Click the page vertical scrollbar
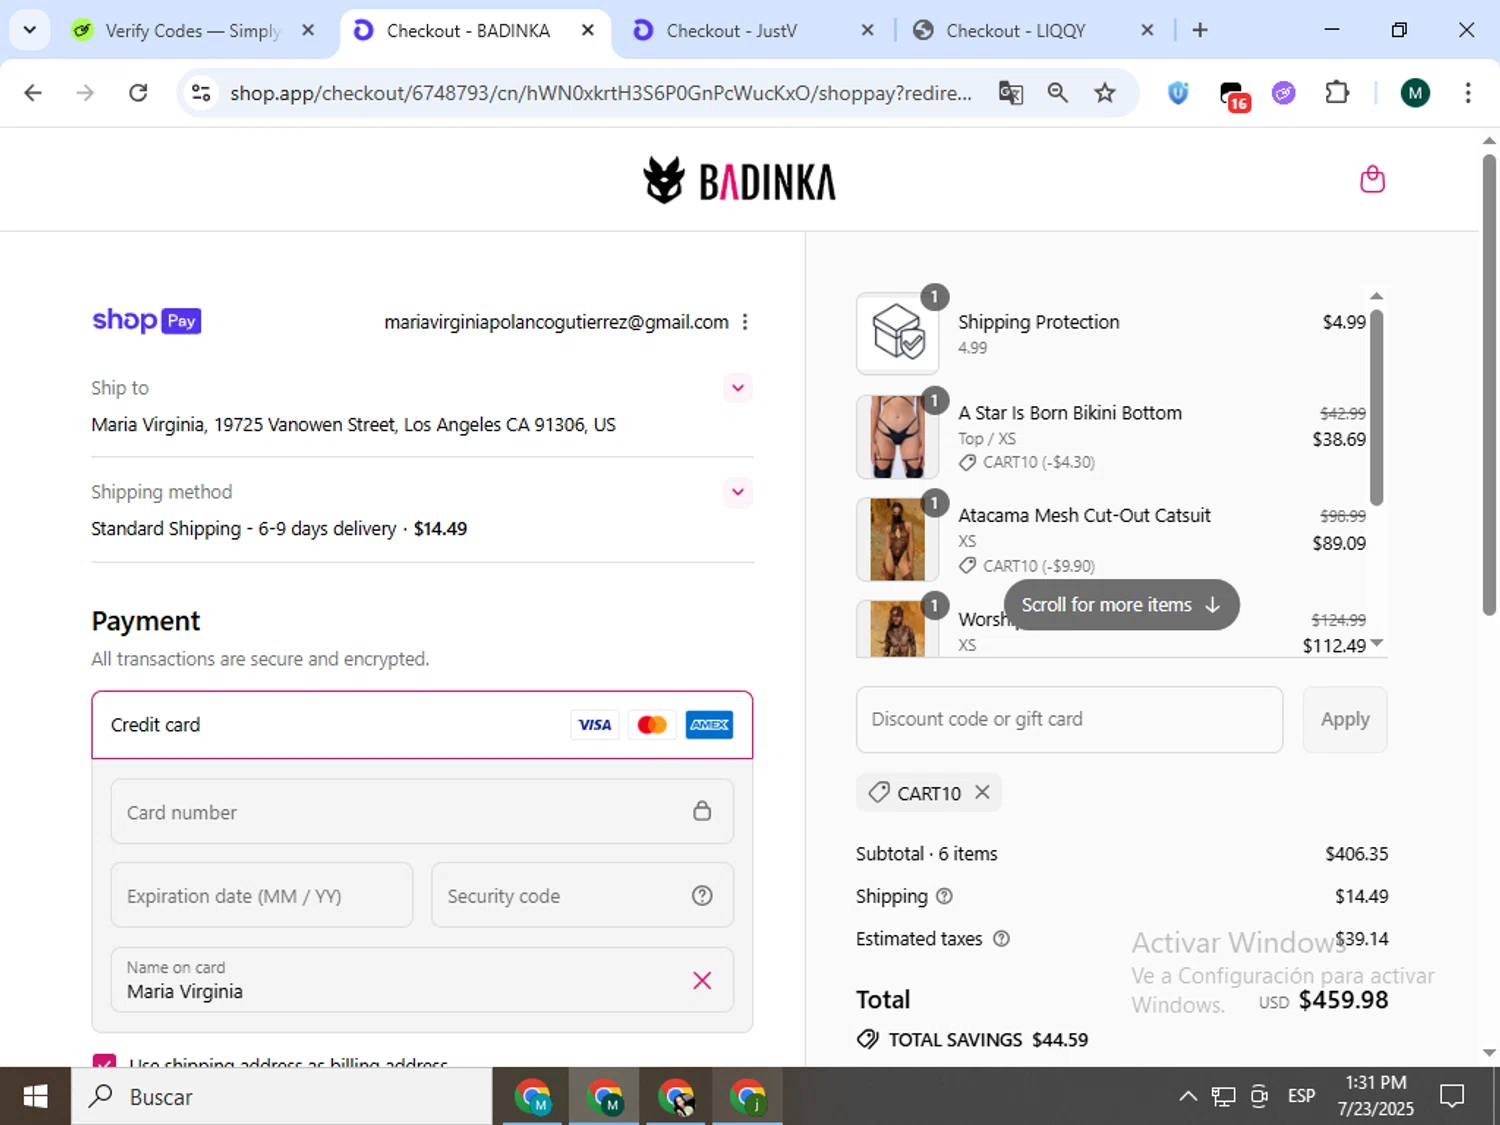Image resolution: width=1500 pixels, height=1125 pixels. pos(1489,385)
